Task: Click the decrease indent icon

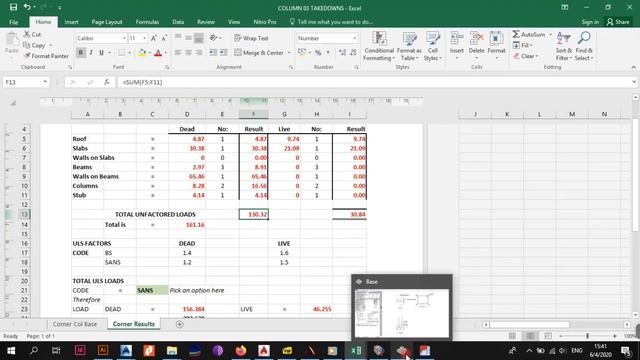Action: pyautogui.click(x=213, y=53)
